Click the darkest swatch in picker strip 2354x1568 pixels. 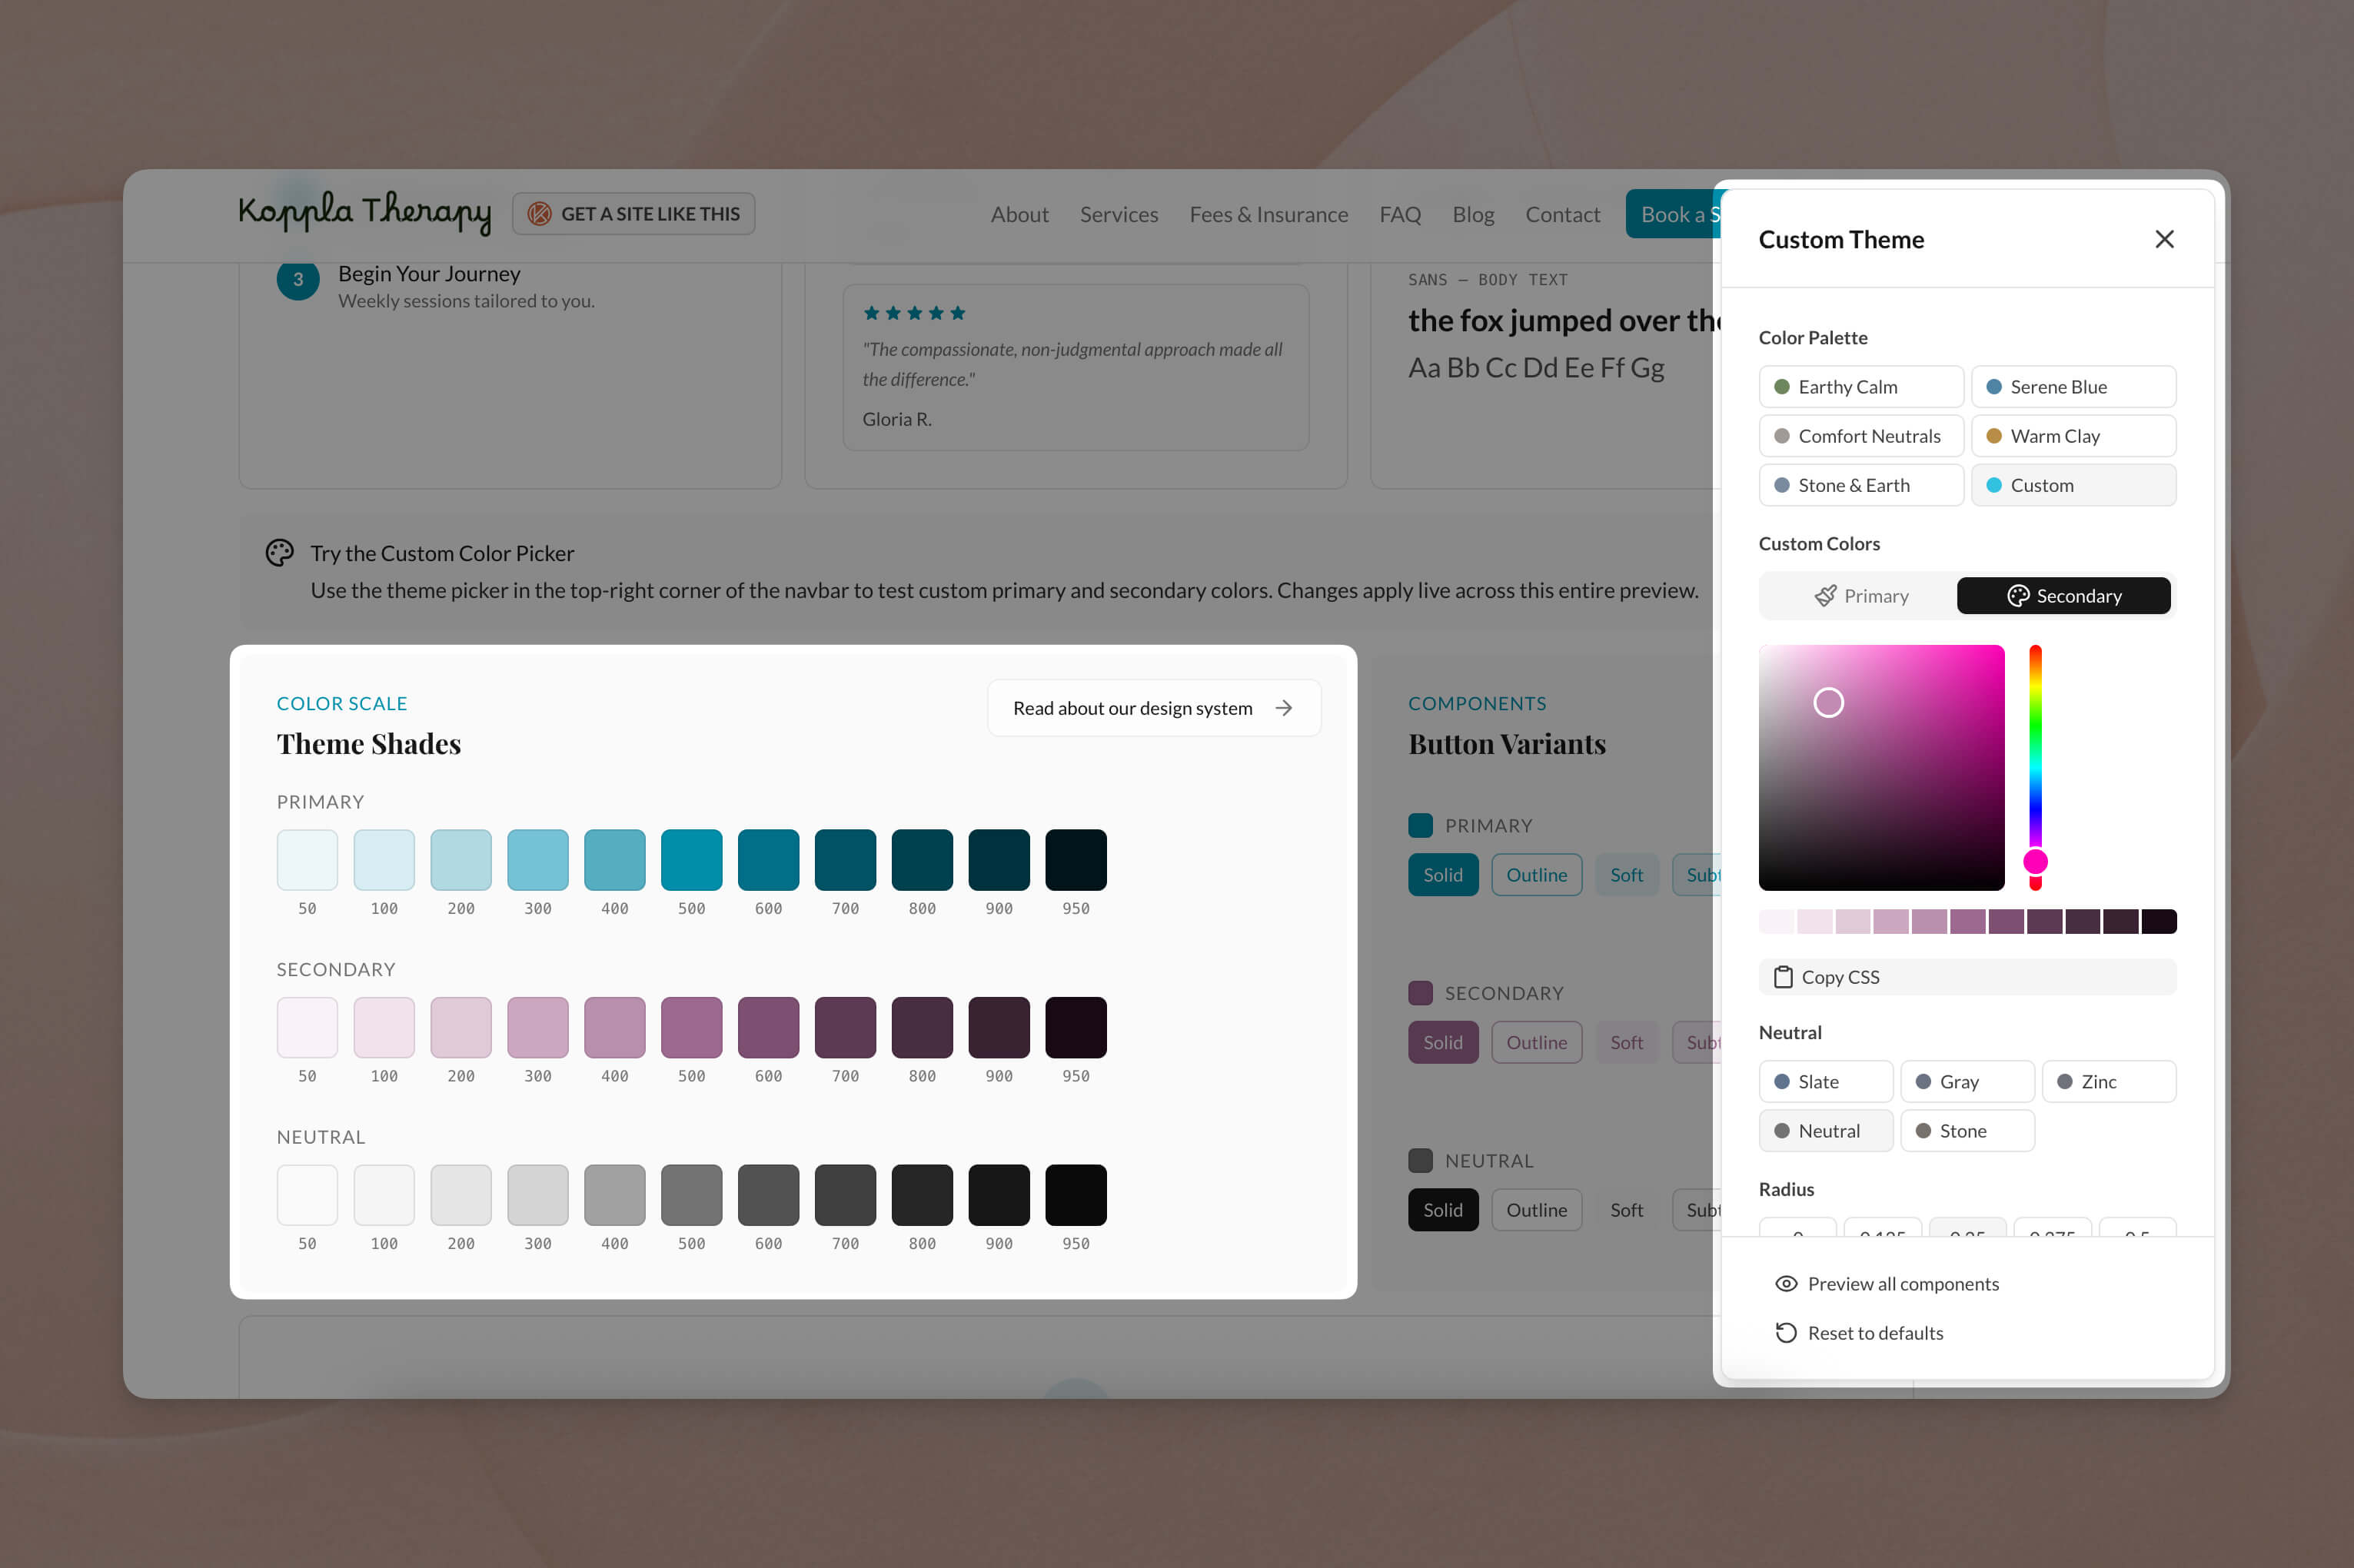click(x=2158, y=921)
